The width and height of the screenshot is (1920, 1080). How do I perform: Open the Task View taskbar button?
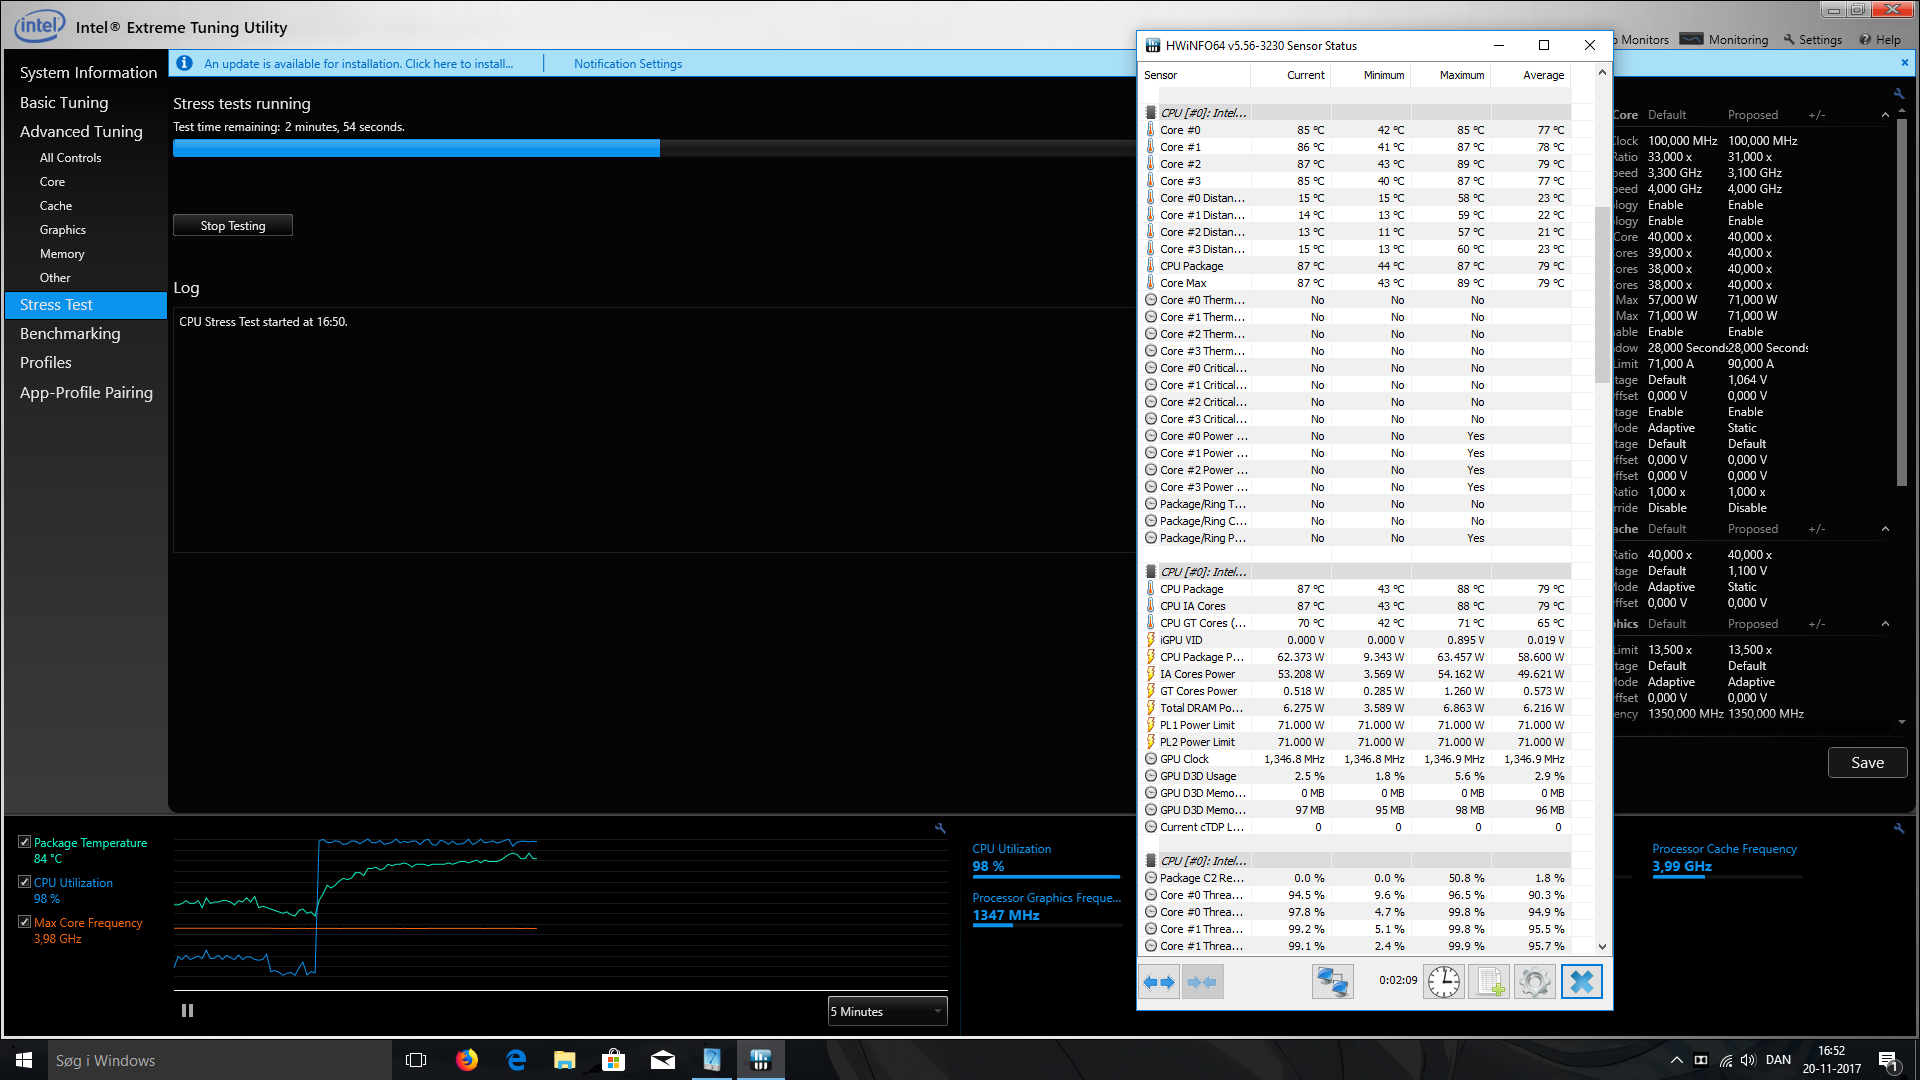[416, 1060]
